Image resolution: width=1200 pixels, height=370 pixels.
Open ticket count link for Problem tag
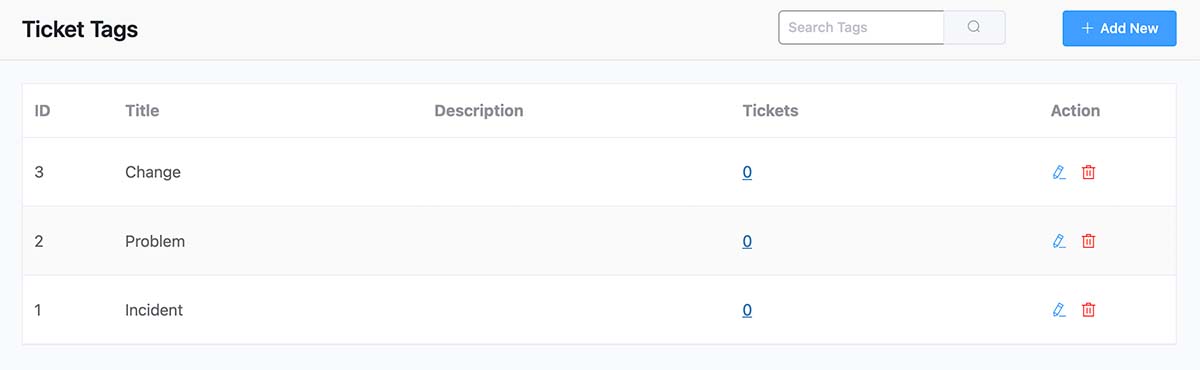click(747, 241)
